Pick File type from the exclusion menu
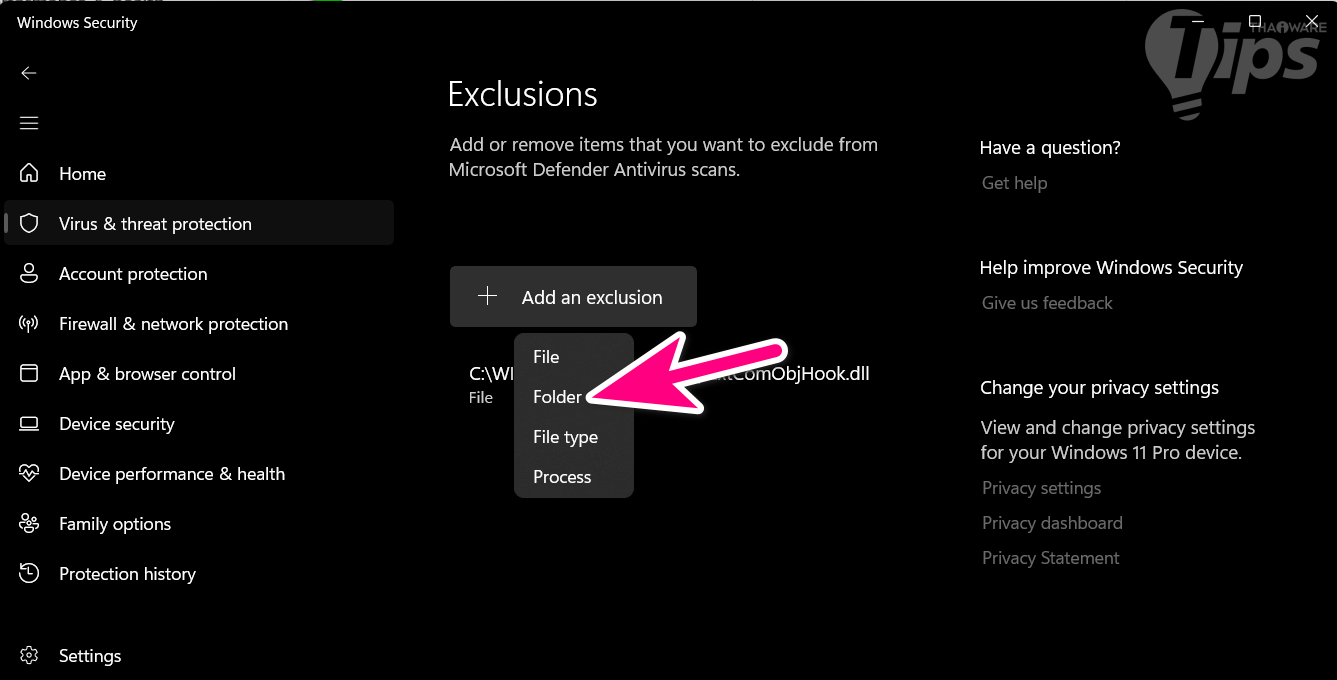Viewport: 1337px width, 680px height. pyautogui.click(x=565, y=437)
